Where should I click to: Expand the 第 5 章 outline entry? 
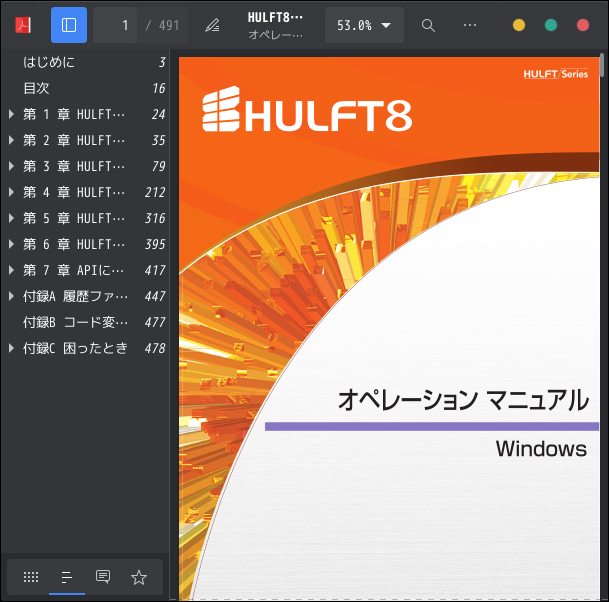click(x=11, y=218)
